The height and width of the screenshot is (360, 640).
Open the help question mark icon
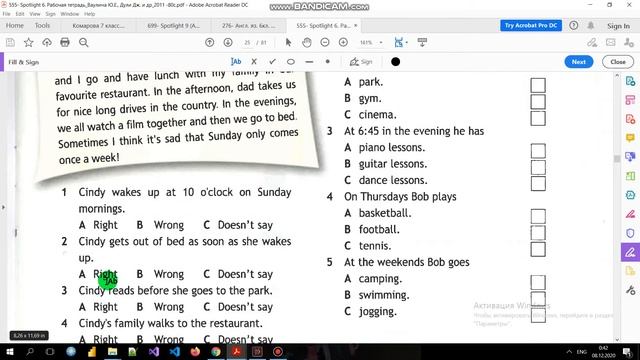point(573,25)
